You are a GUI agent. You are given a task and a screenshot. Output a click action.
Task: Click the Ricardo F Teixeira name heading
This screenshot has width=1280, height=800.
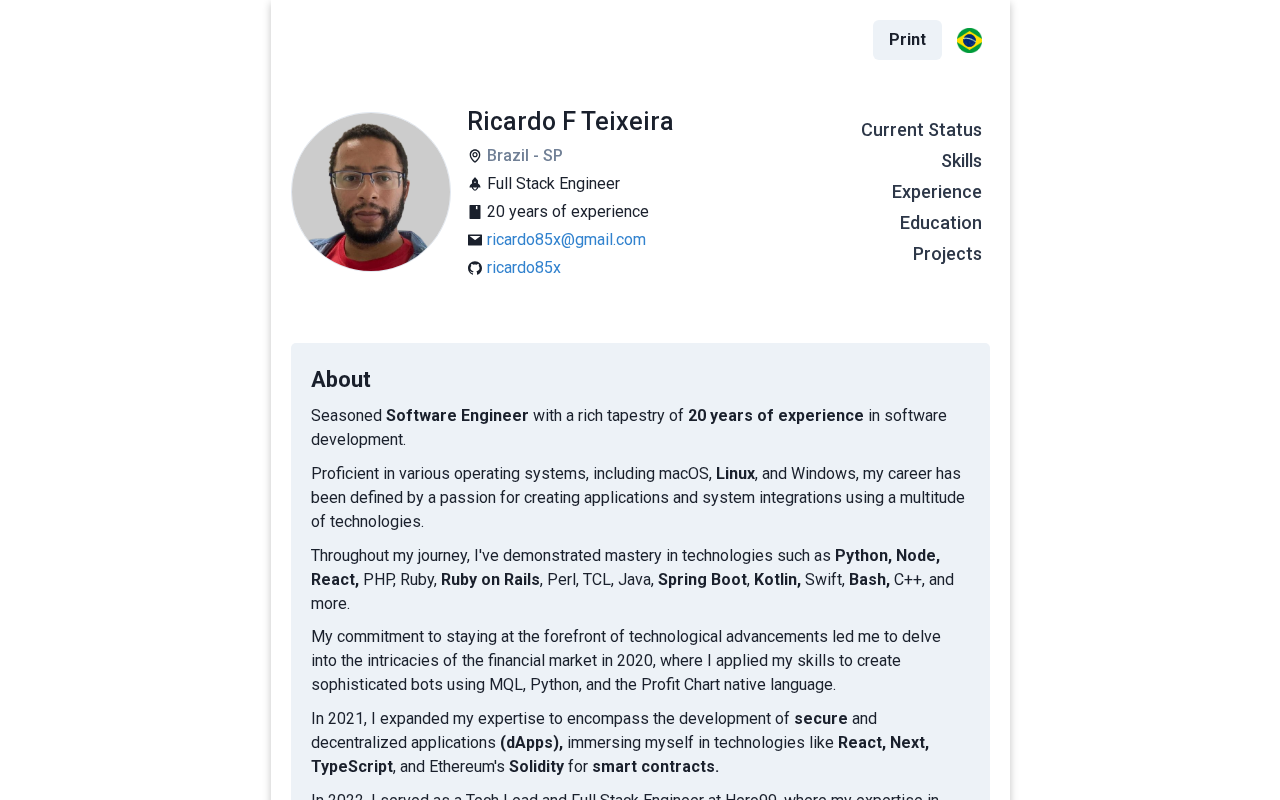coord(570,121)
